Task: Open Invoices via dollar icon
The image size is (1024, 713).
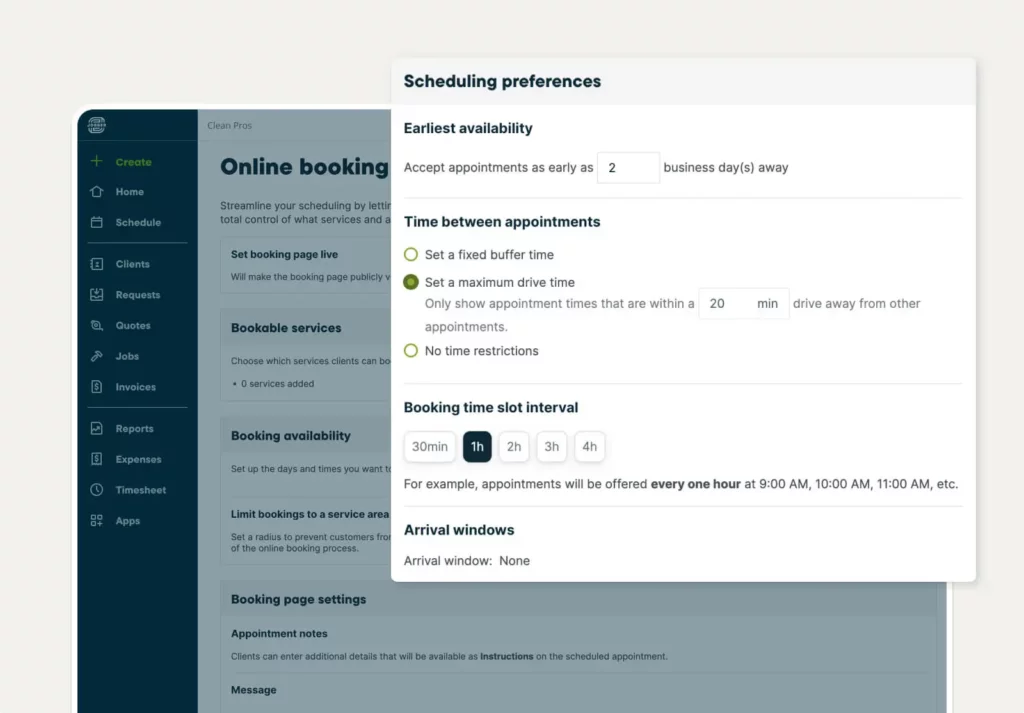Action: (97, 387)
